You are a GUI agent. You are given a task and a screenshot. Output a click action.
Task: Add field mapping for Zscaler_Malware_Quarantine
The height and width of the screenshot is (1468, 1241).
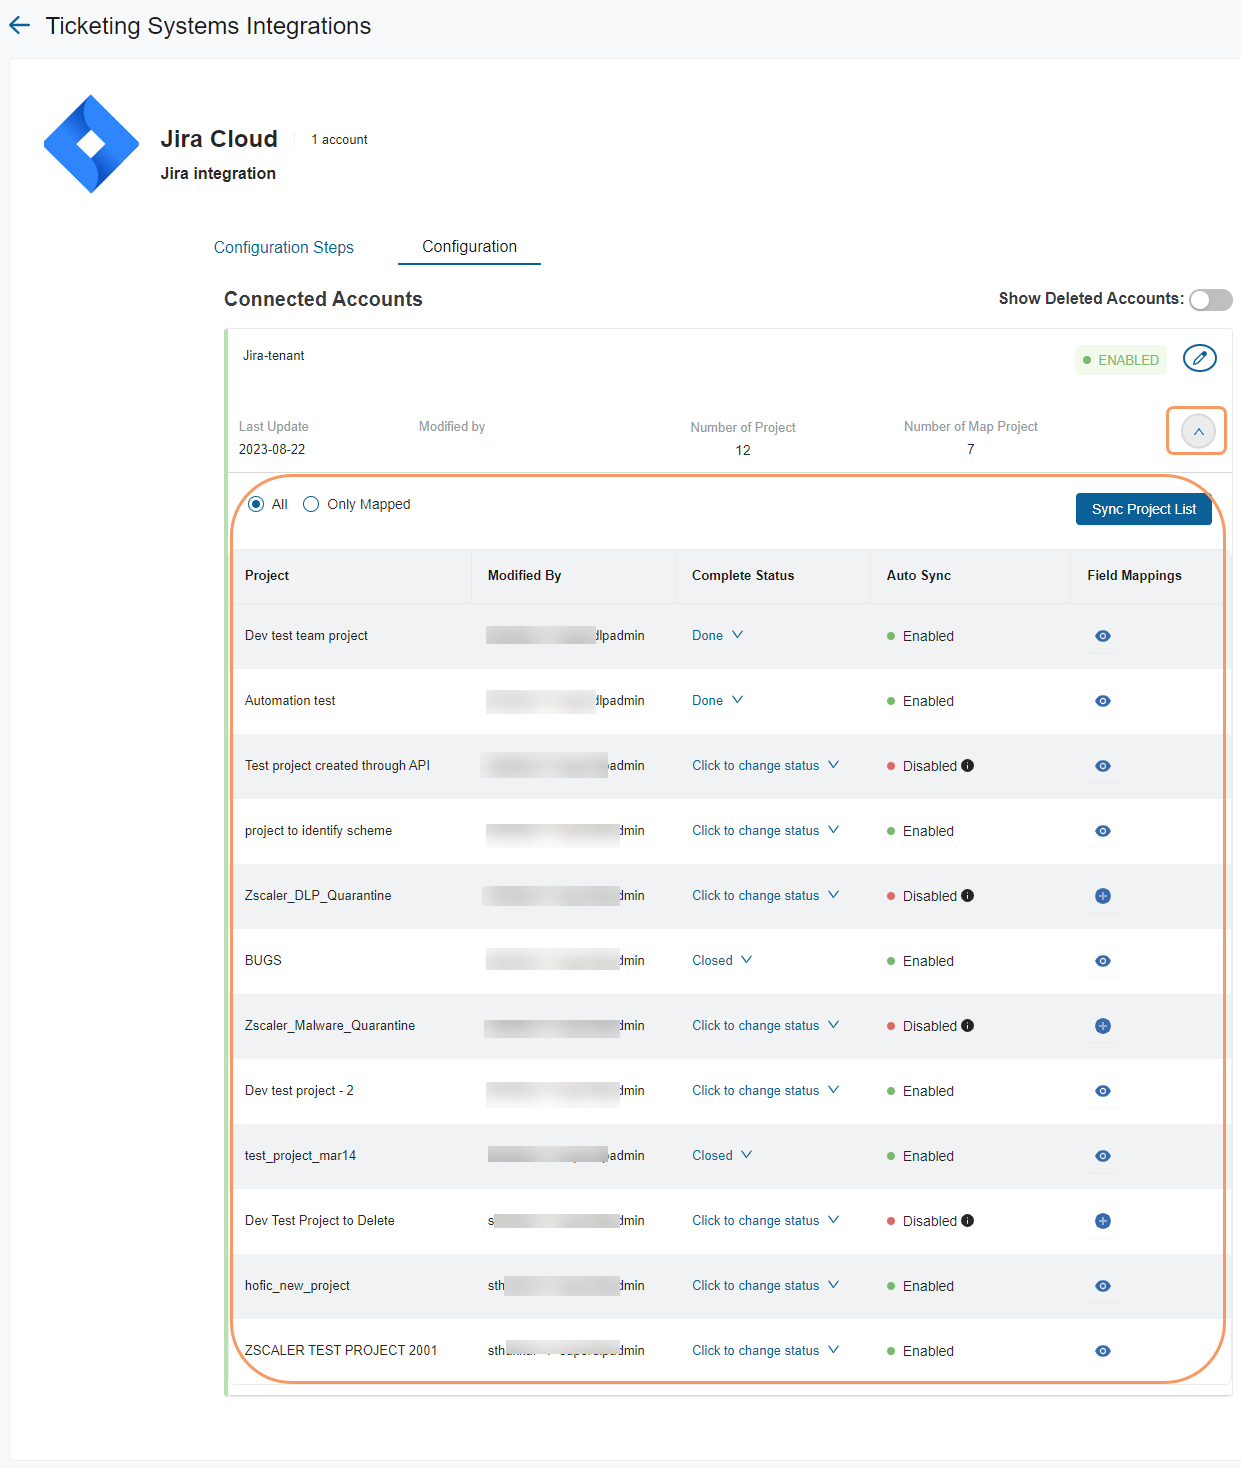point(1102,1026)
